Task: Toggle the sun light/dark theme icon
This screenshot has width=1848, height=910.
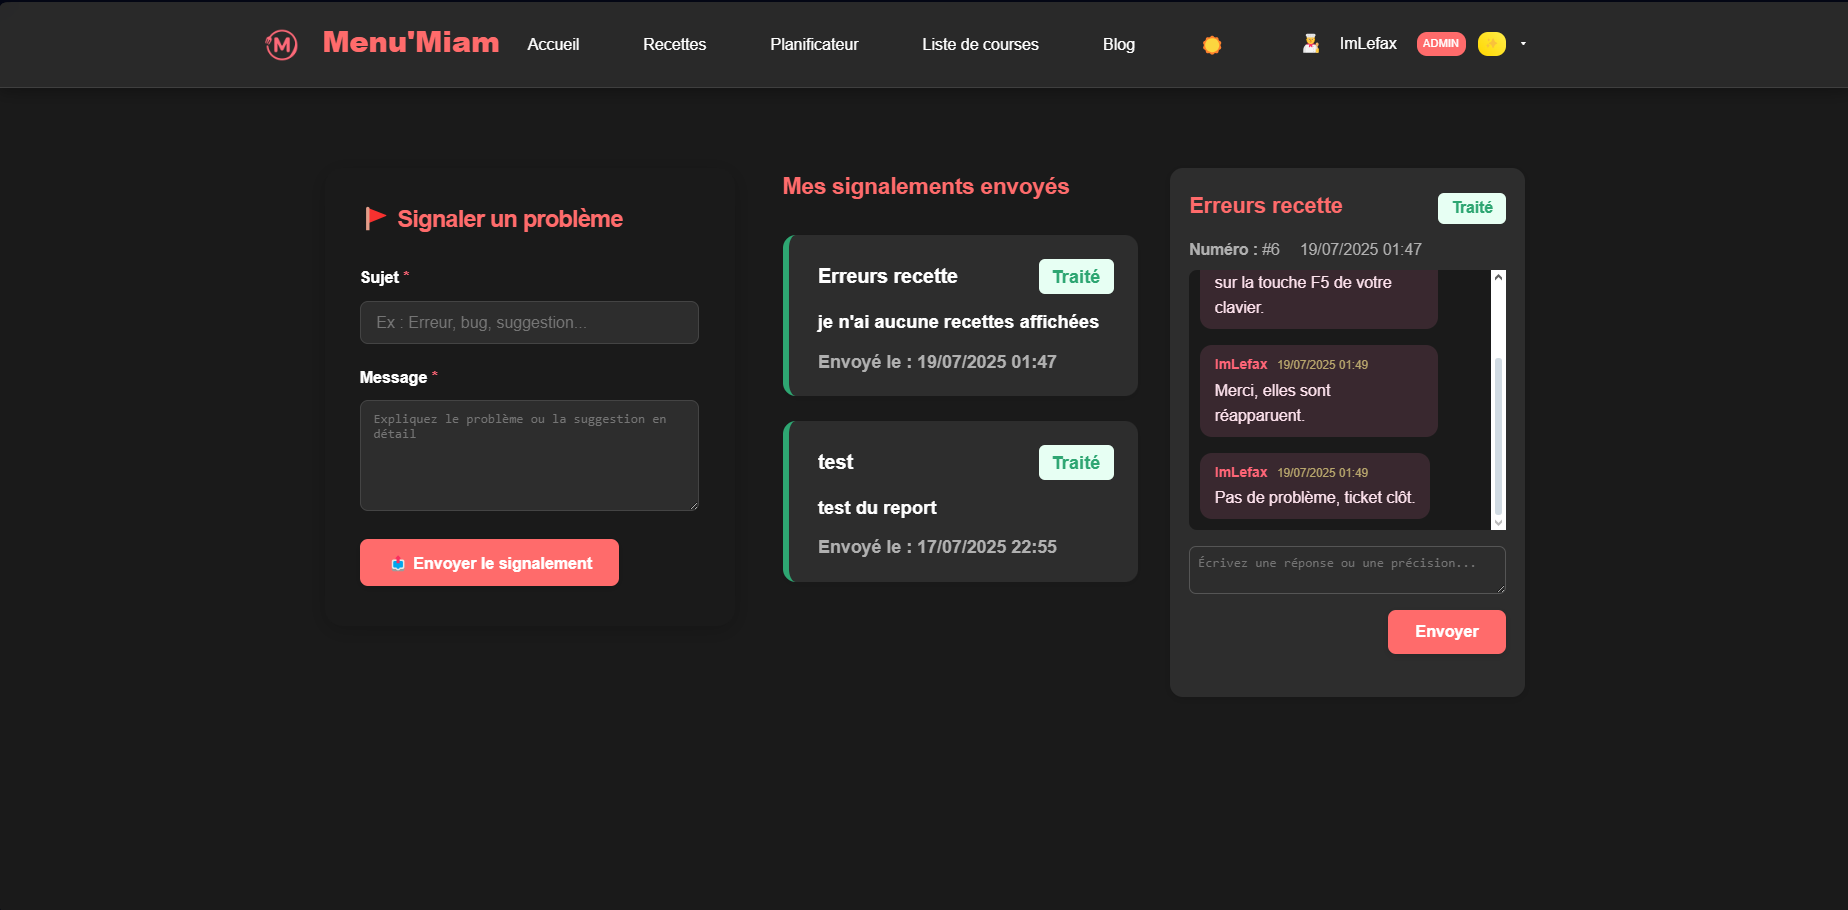Action: pos(1211,45)
